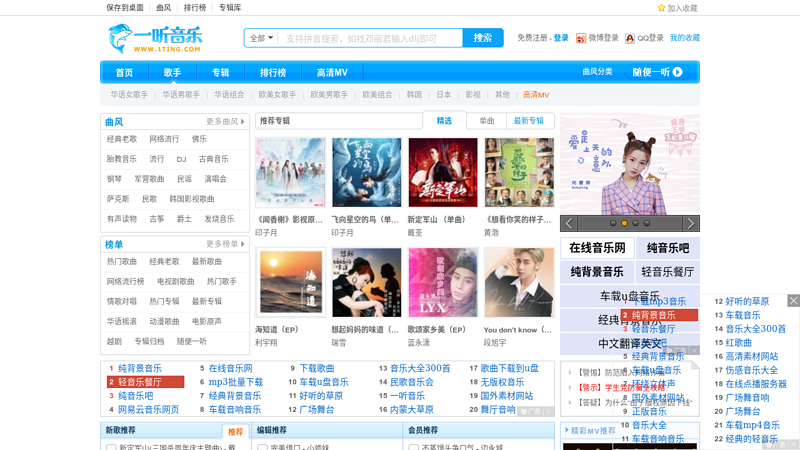Open 想看你笑的样子 album cover
Screen dimensions: 800x450
coord(519,172)
